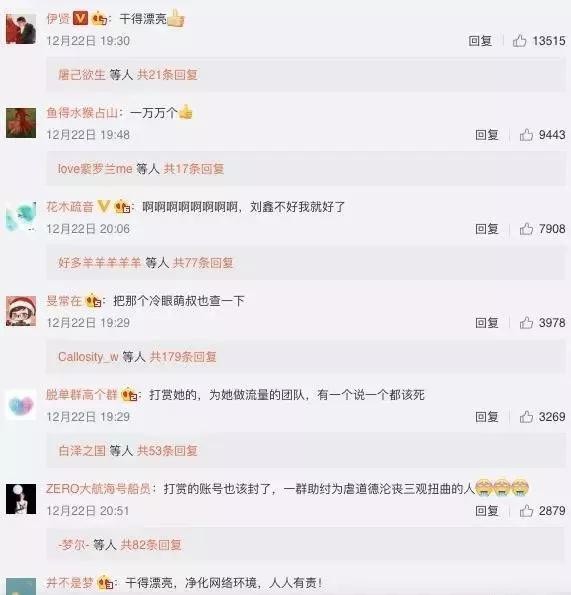Reply to 鱼得水猴占山's comment
The width and height of the screenshot is (571, 595).
coord(487,135)
